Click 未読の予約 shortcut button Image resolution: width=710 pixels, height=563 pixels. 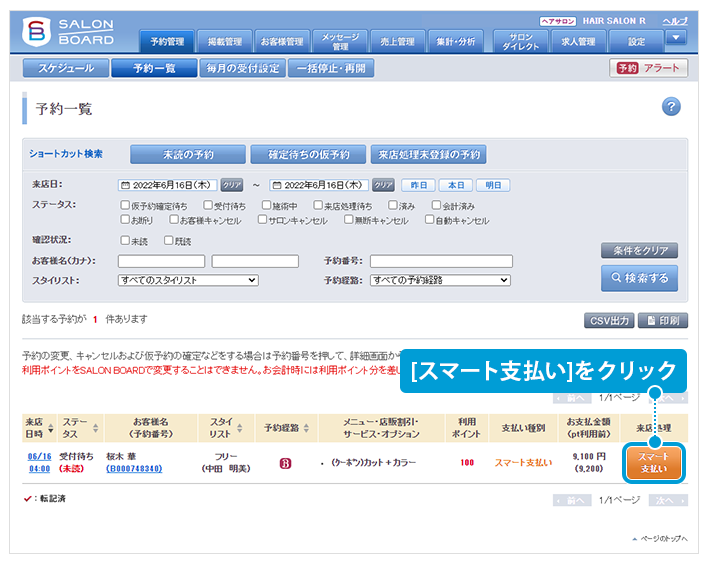pos(188,154)
